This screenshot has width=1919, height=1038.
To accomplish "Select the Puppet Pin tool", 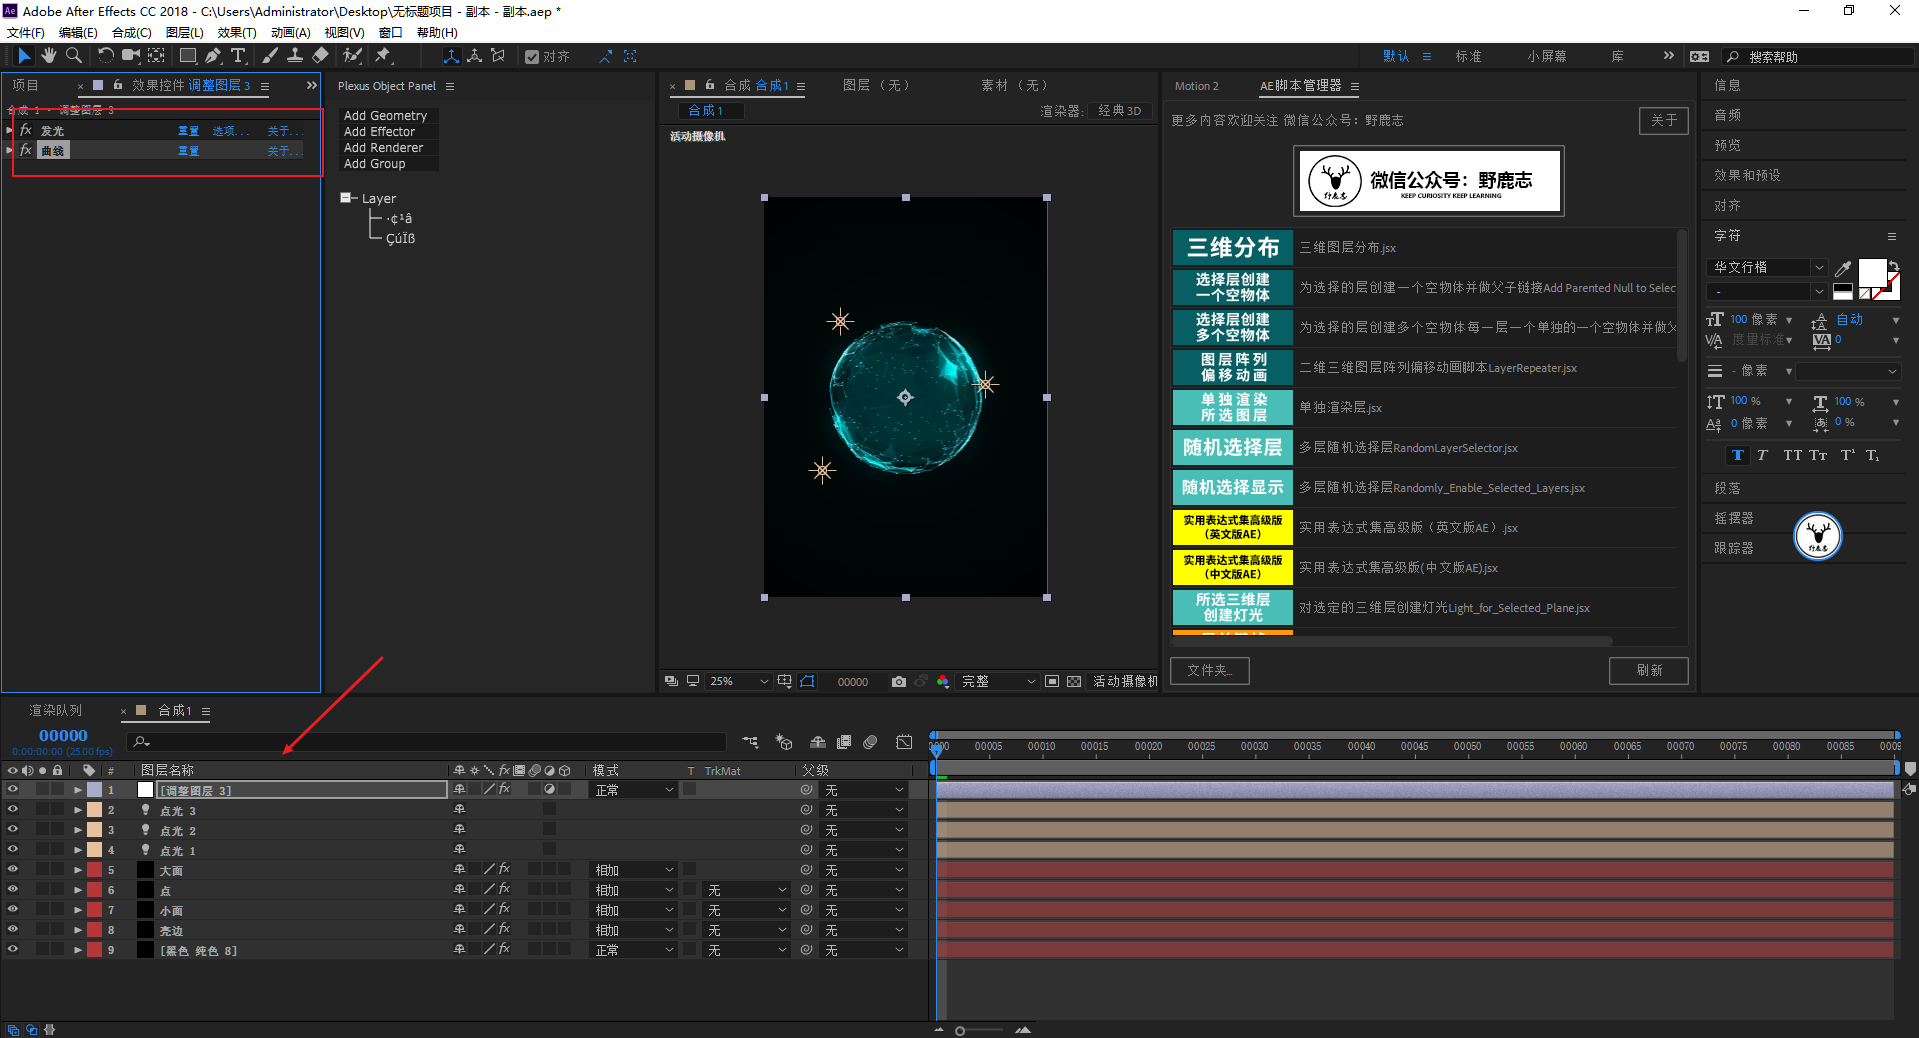I will [x=383, y=56].
